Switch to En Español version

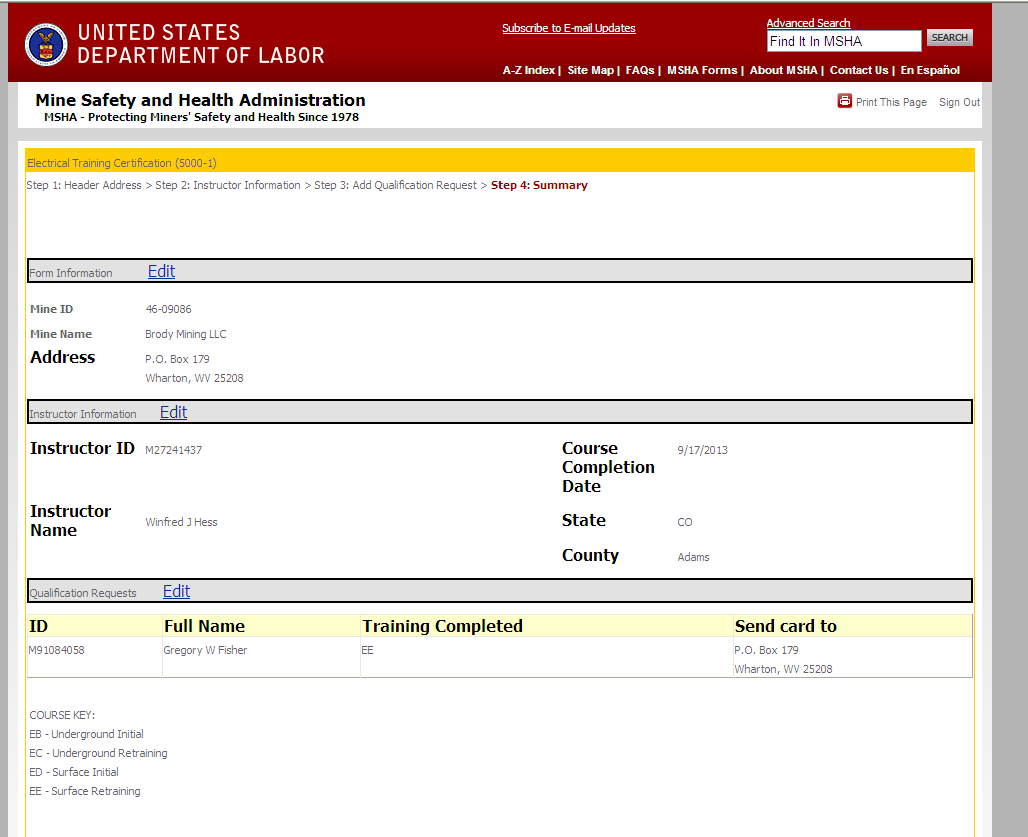point(930,70)
